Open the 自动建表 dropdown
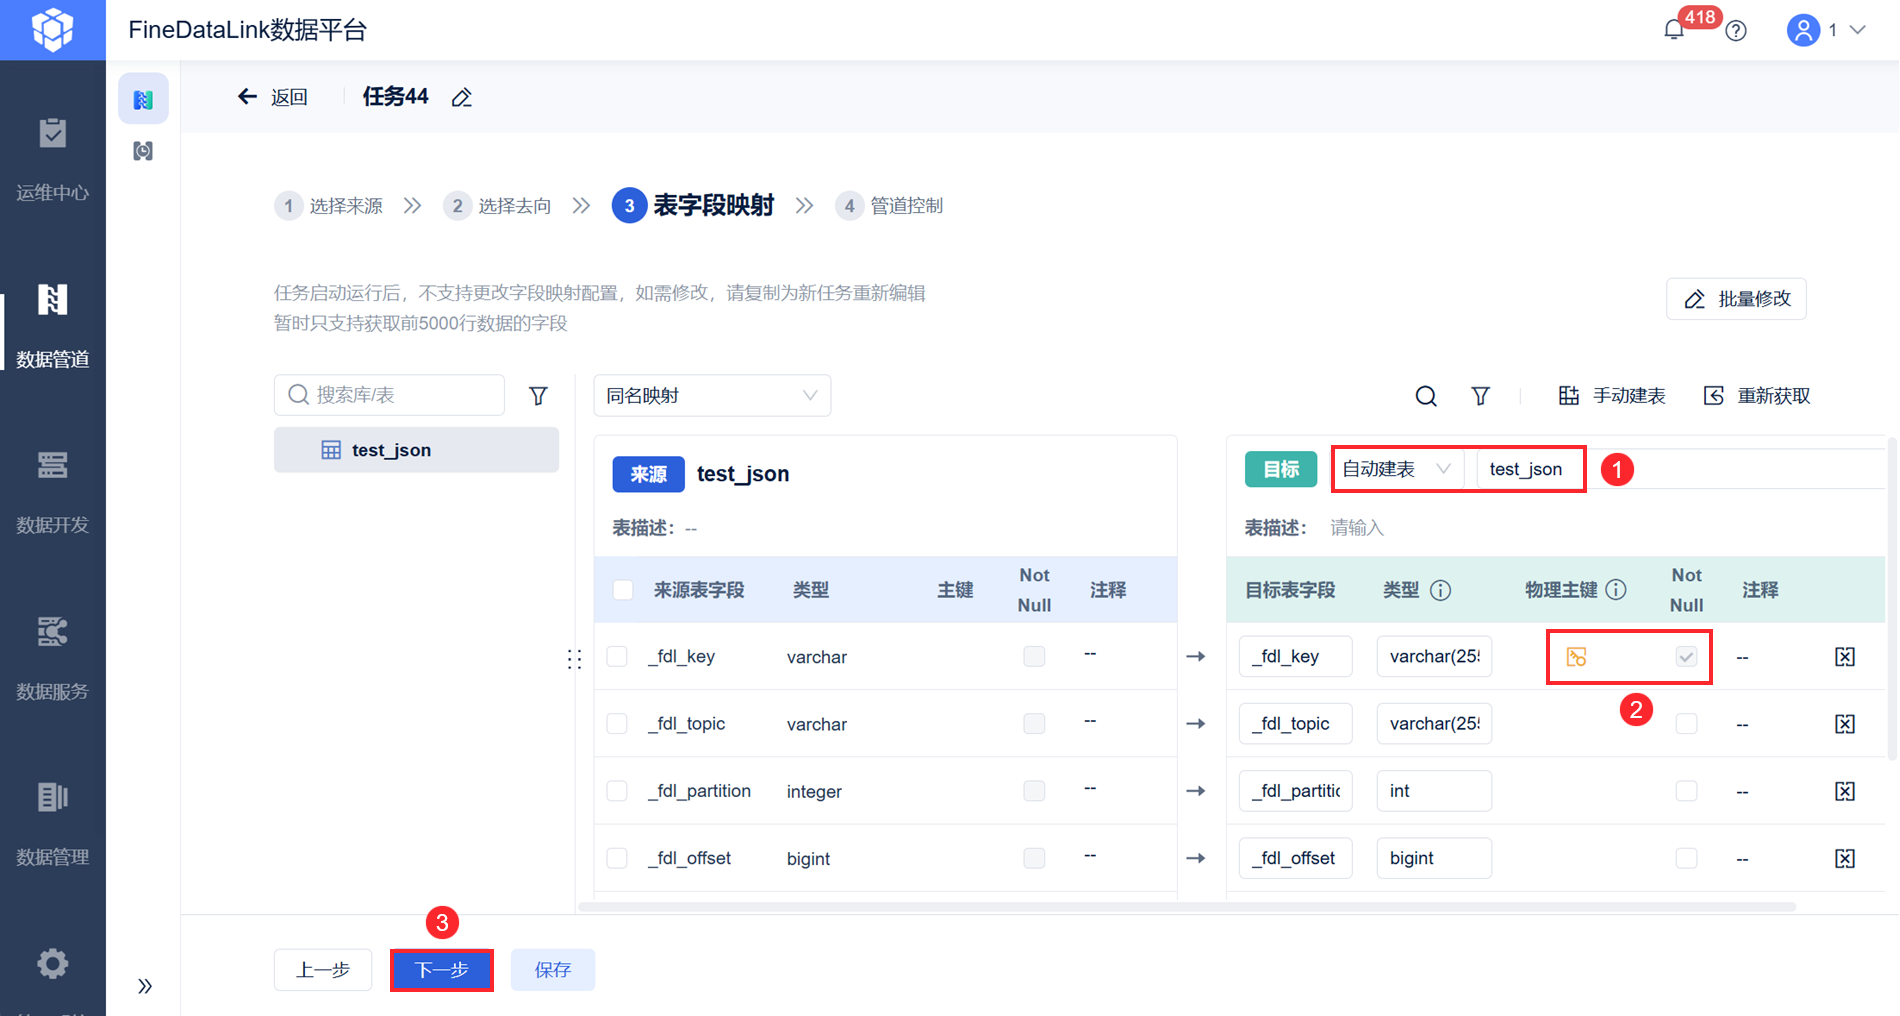Screen dimensions: 1900x1016 tap(1396, 469)
